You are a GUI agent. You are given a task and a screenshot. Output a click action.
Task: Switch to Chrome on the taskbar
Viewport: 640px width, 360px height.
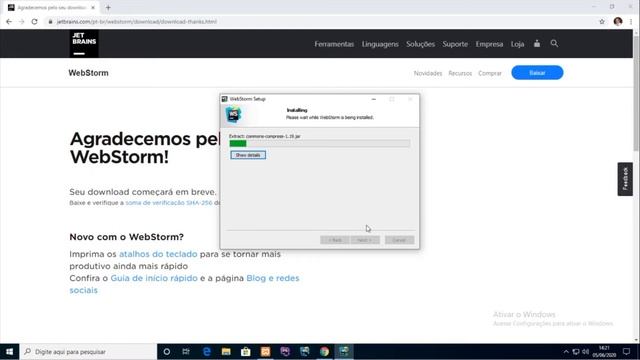coord(324,351)
